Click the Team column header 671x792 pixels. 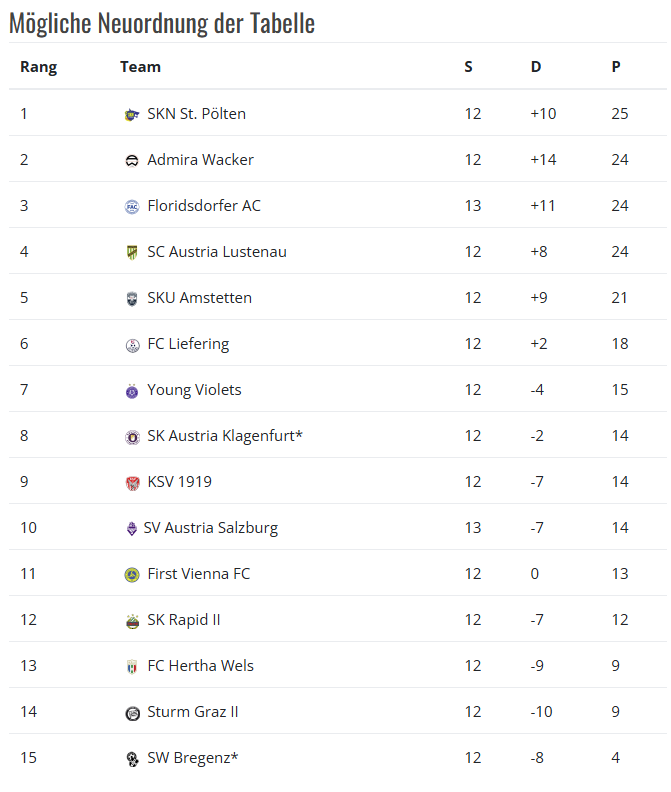coord(140,67)
